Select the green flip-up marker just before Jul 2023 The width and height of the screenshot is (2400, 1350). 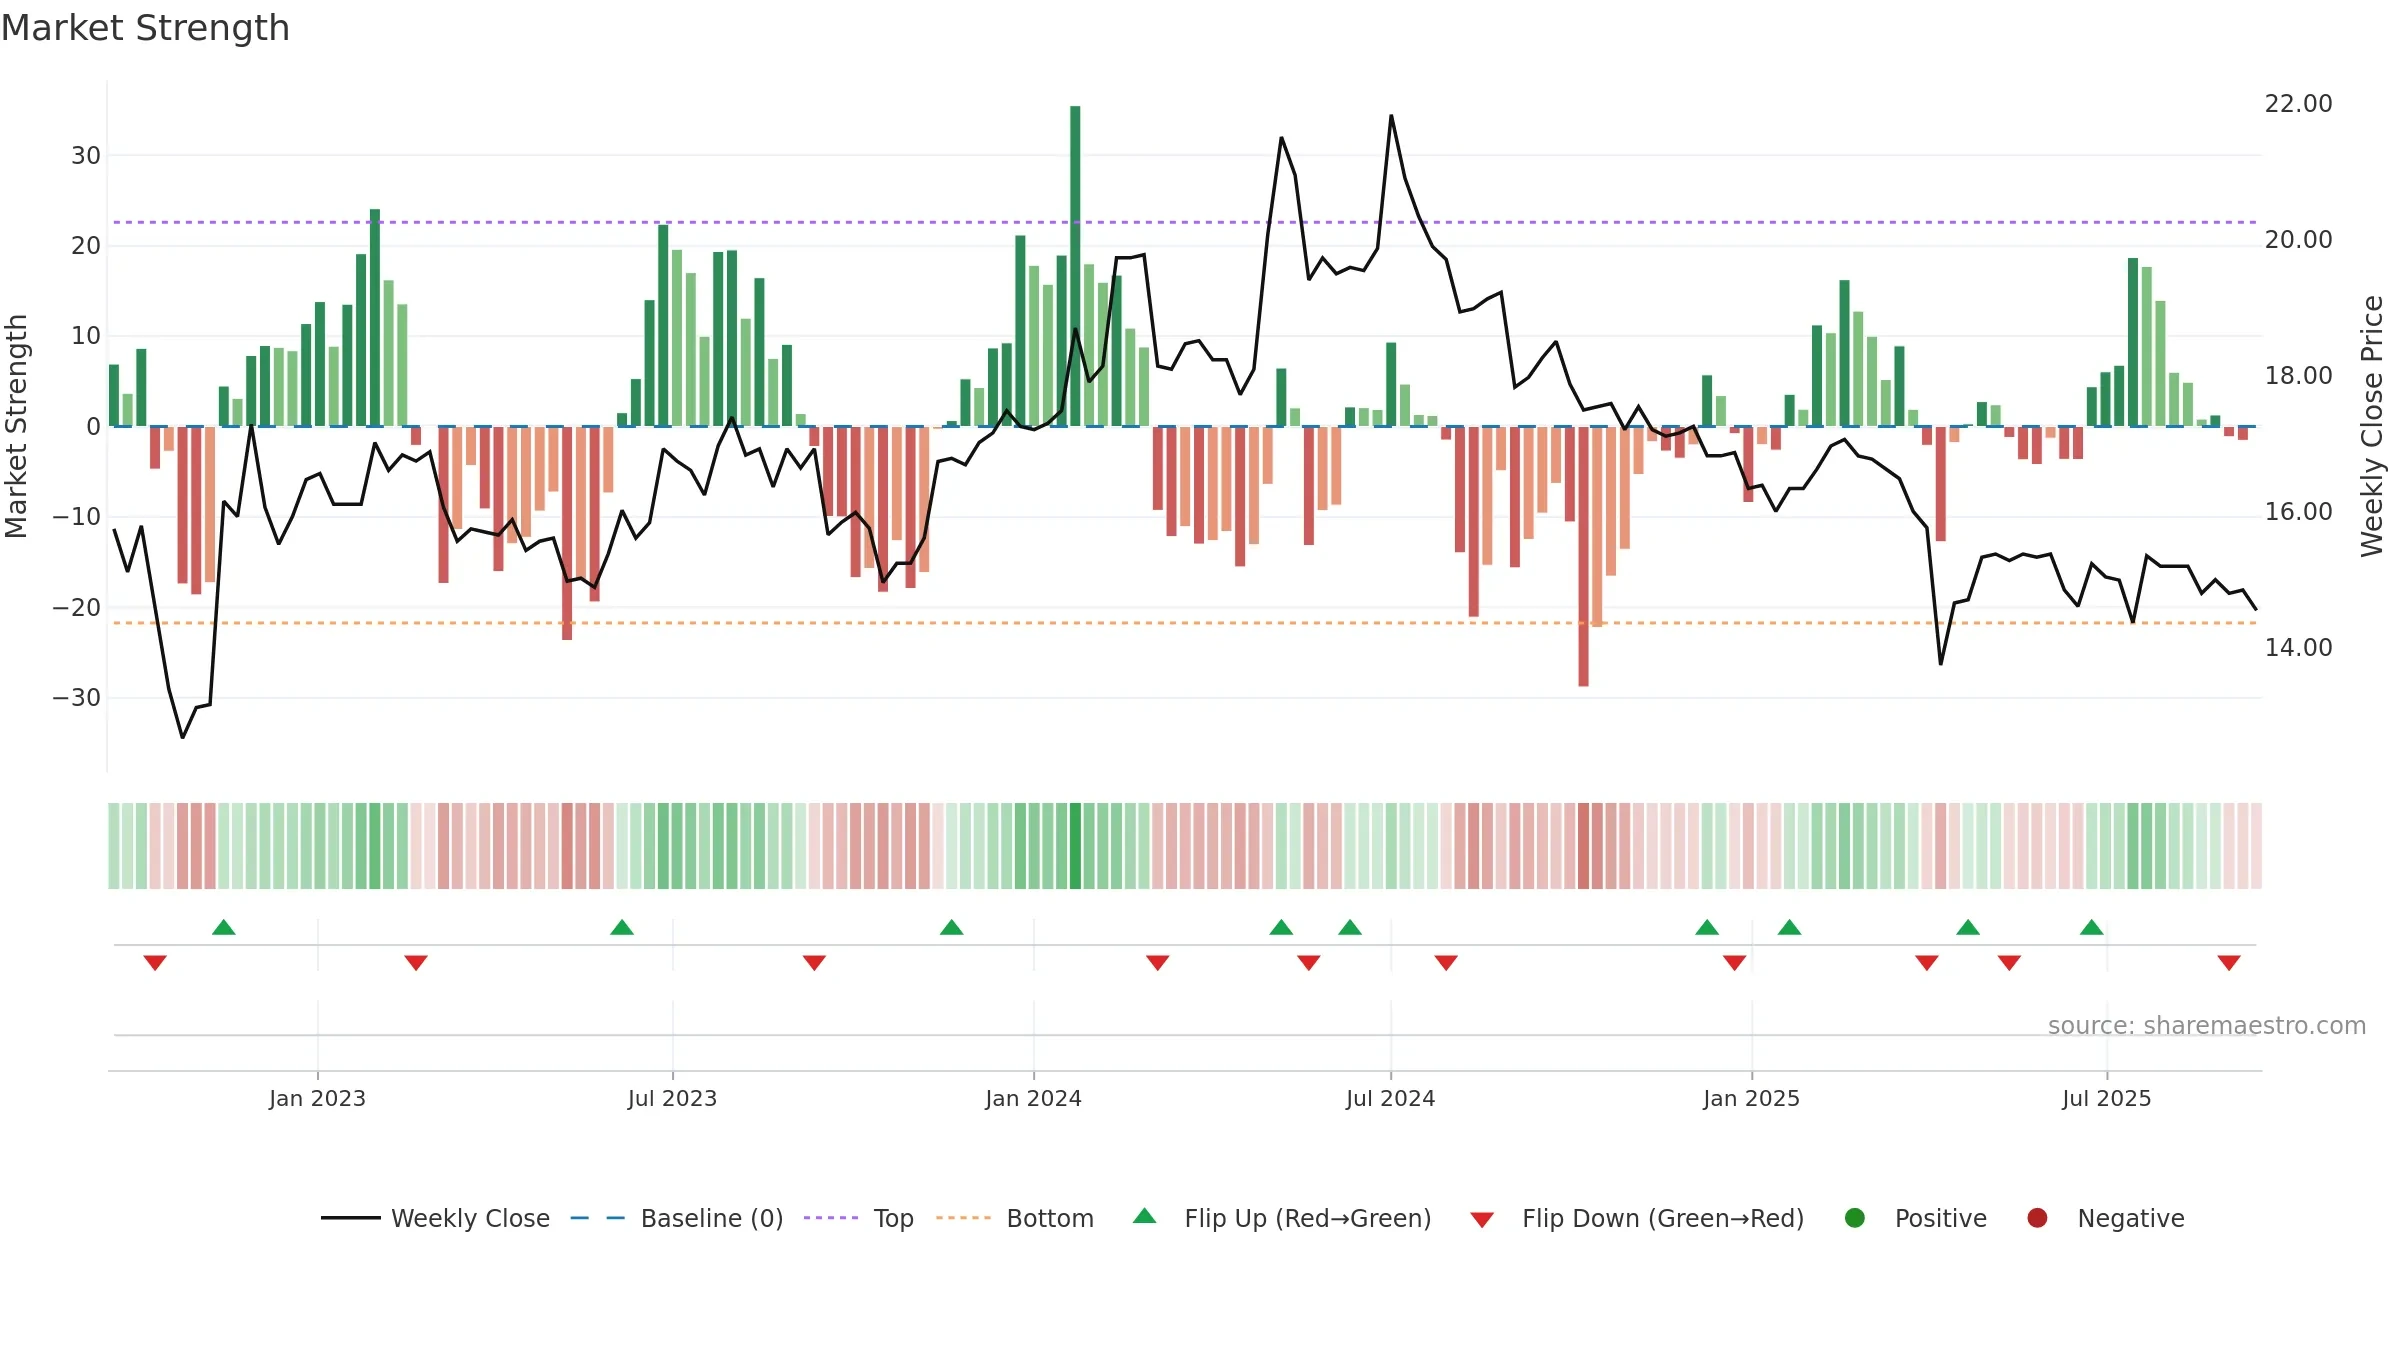[622, 927]
